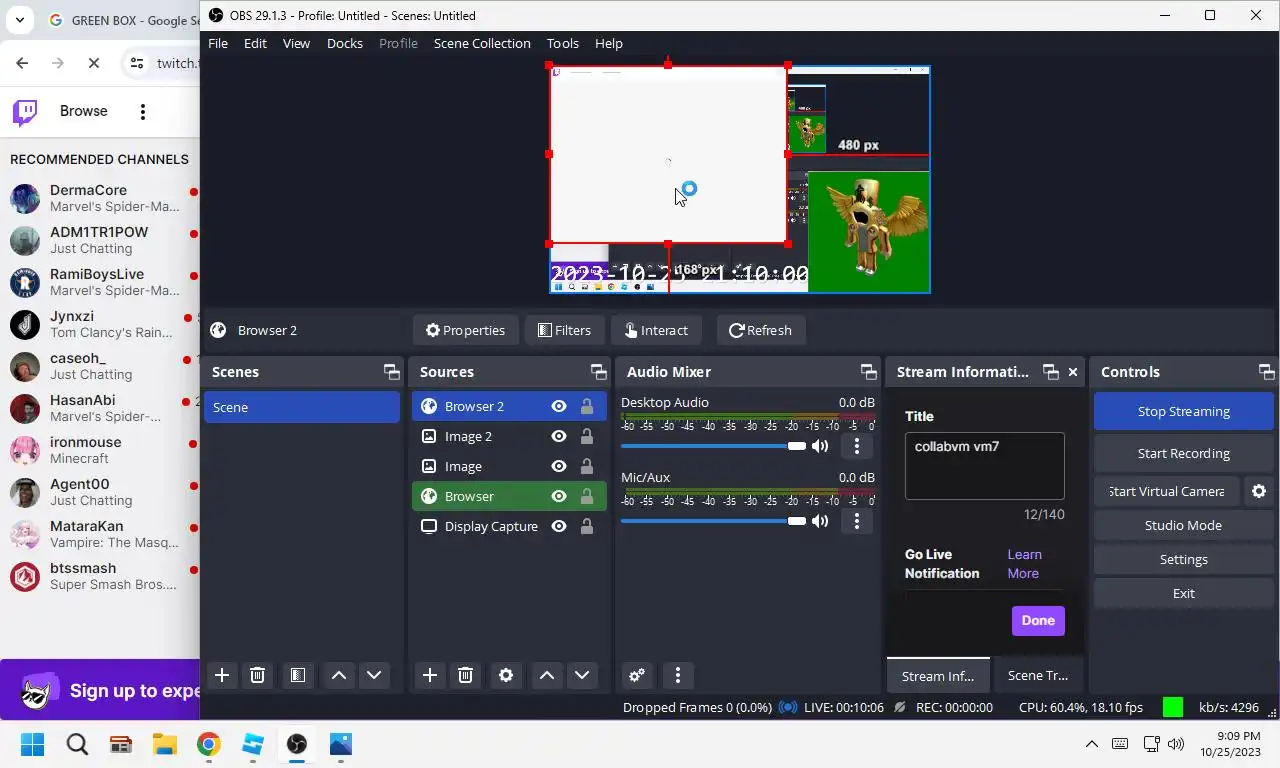The height and width of the screenshot is (768, 1280).
Task: Open the View menu
Action: (x=296, y=43)
